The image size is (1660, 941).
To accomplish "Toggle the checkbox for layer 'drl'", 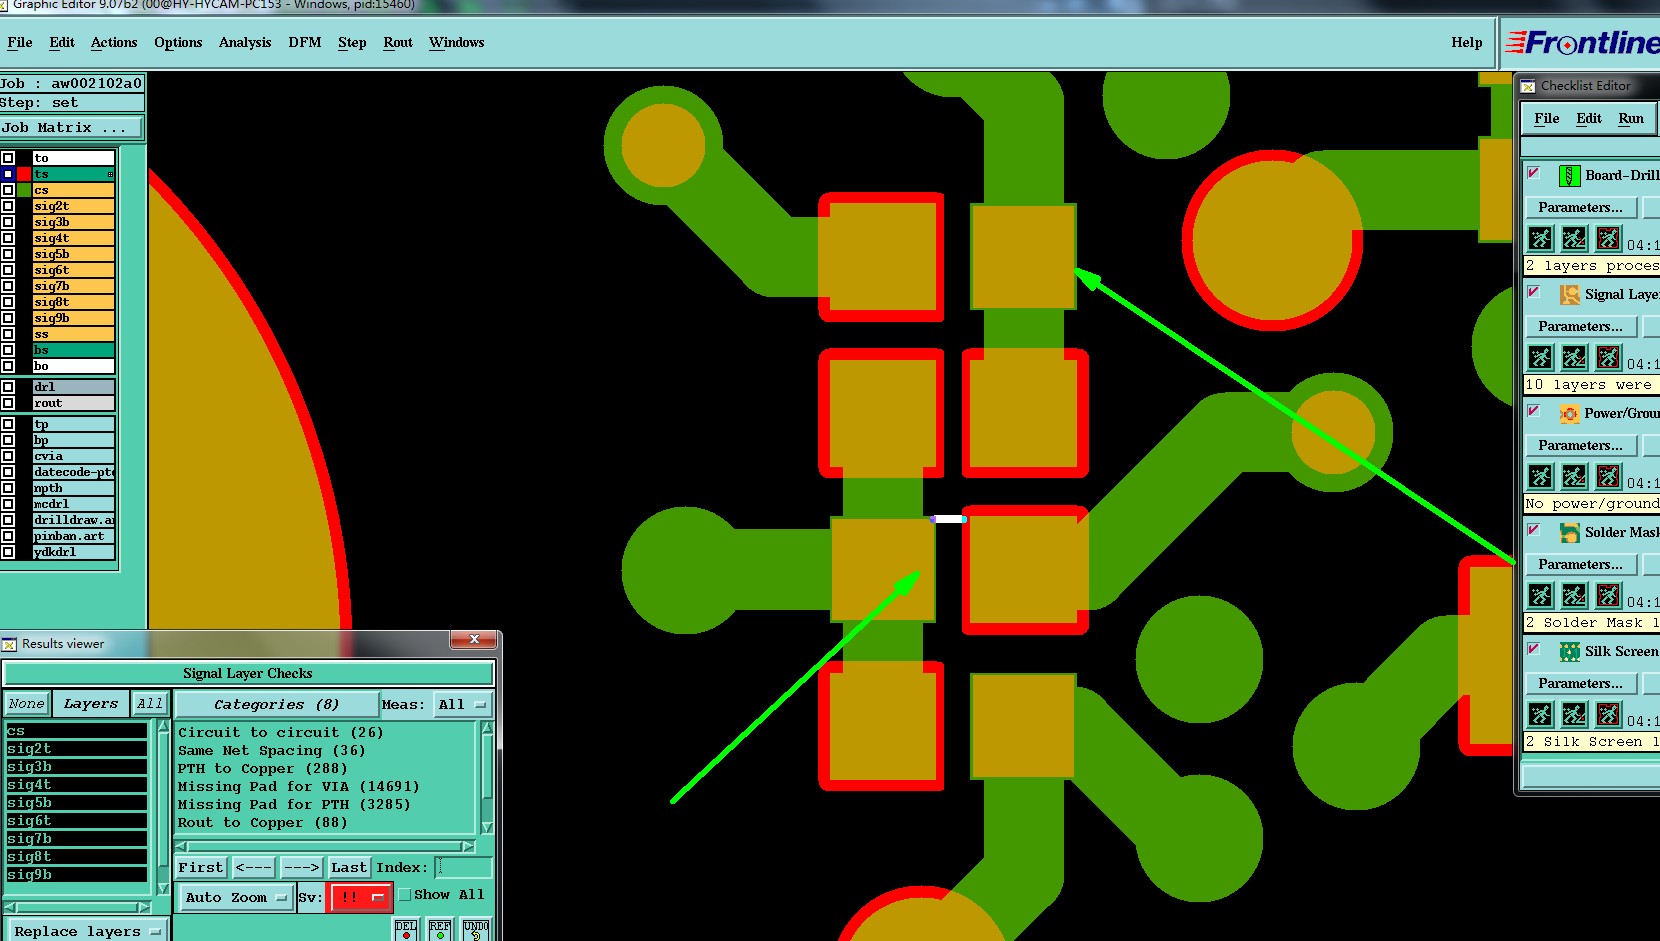I will tap(8, 387).
